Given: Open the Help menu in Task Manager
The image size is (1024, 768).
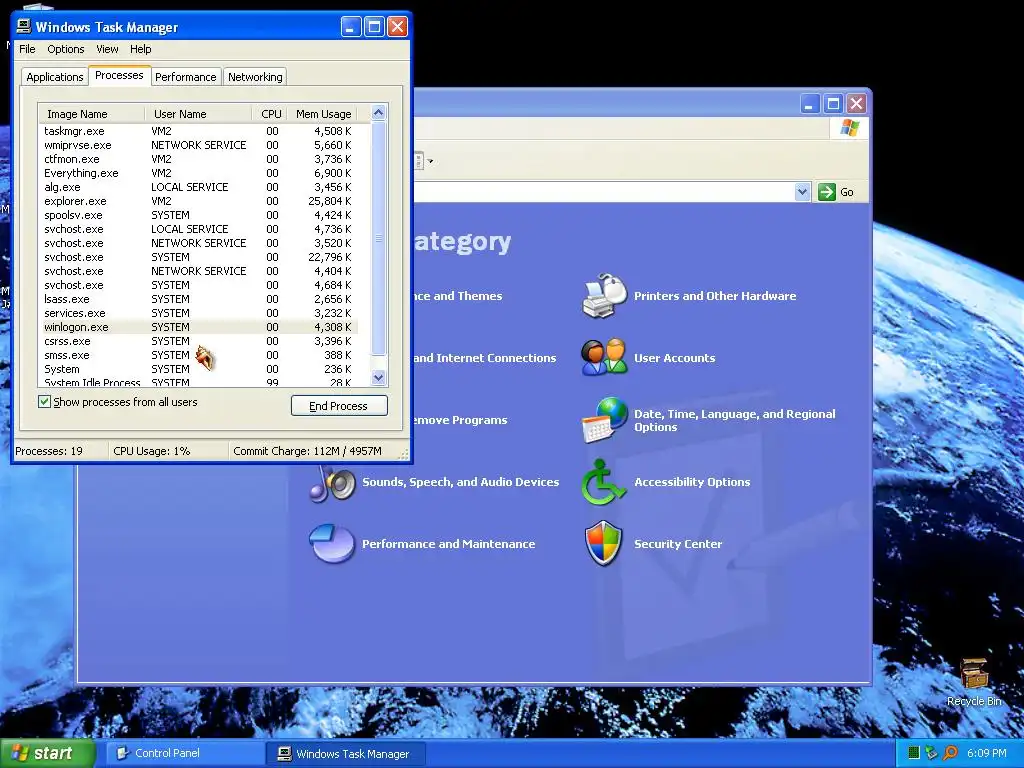Looking at the screenshot, I should point(140,49).
